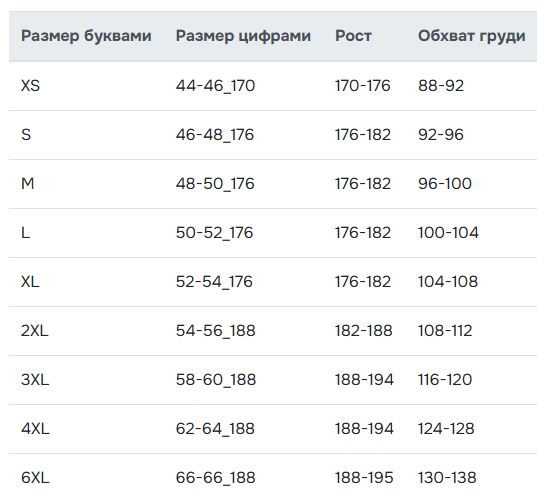Select the 3XL size row label
The height and width of the screenshot is (502, 537).
tap(35, 379)
